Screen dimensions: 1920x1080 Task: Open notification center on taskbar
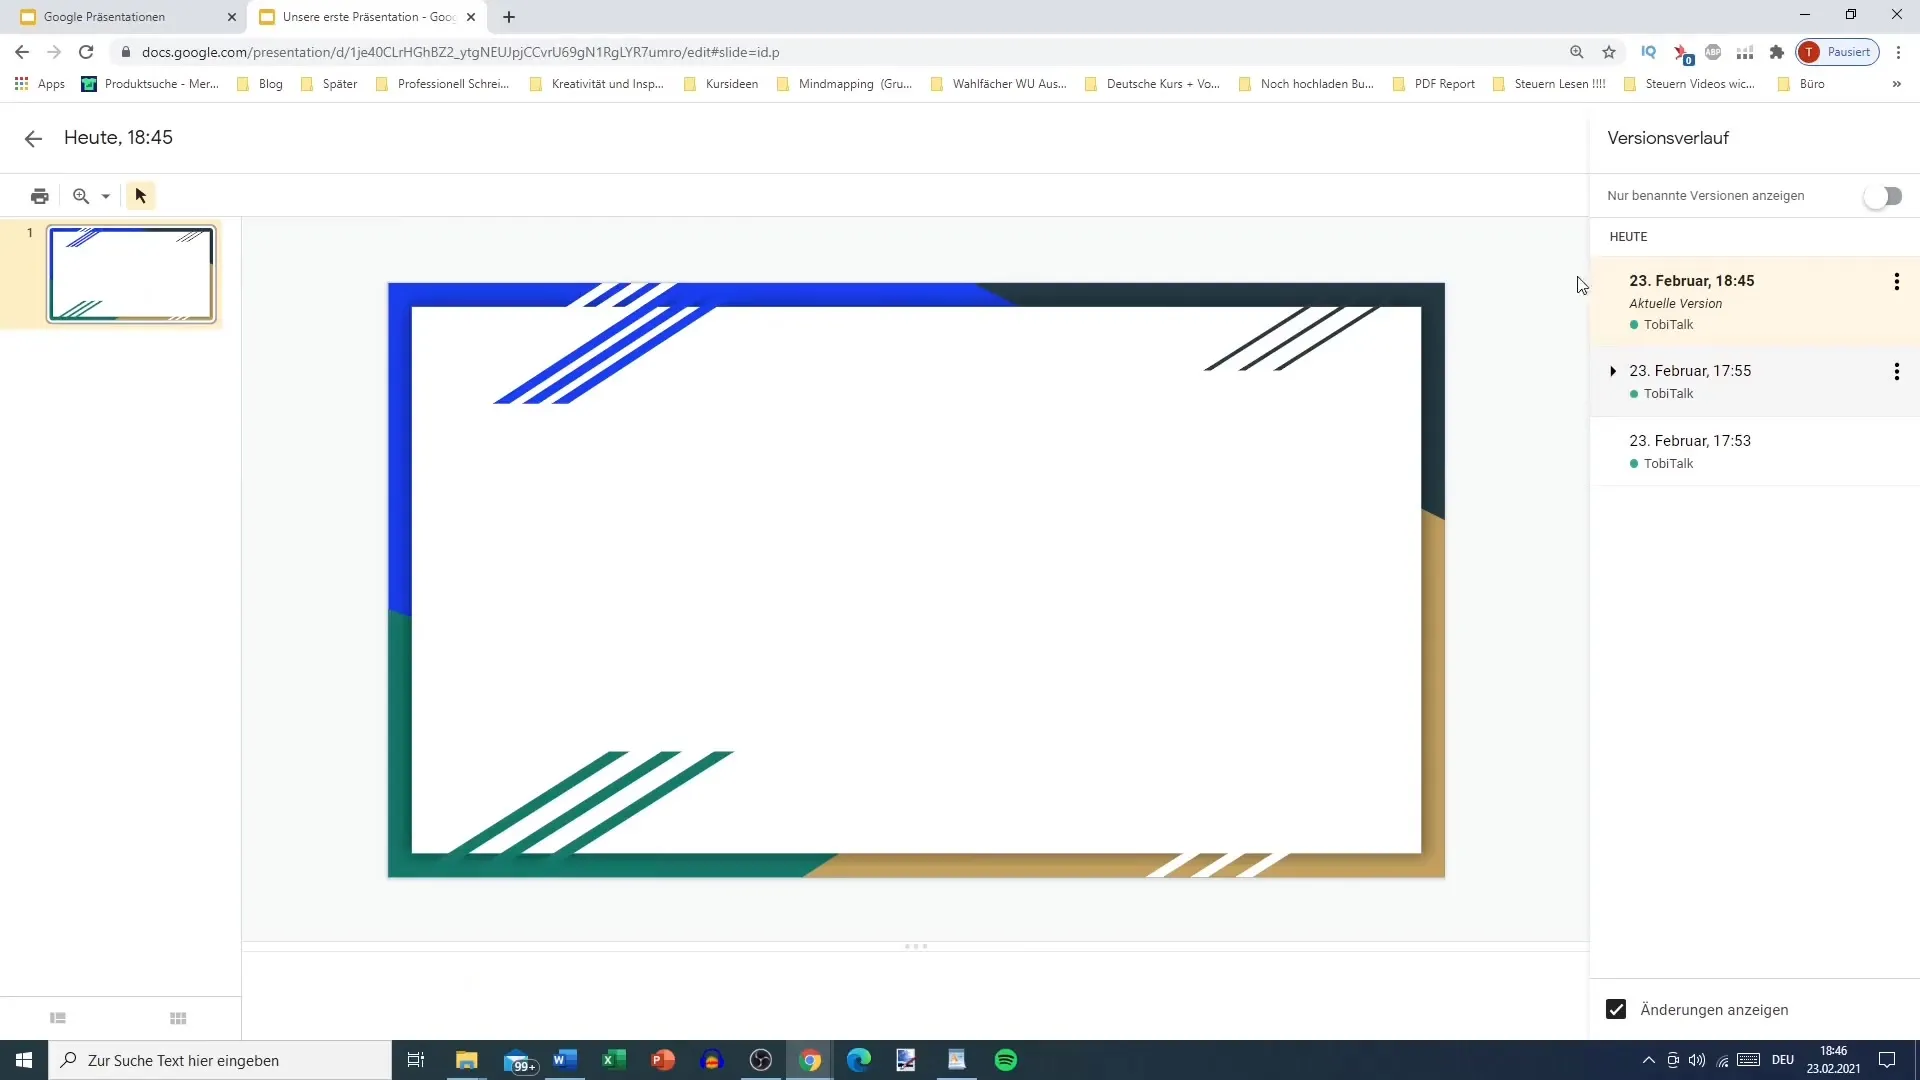(1887, 1060)
